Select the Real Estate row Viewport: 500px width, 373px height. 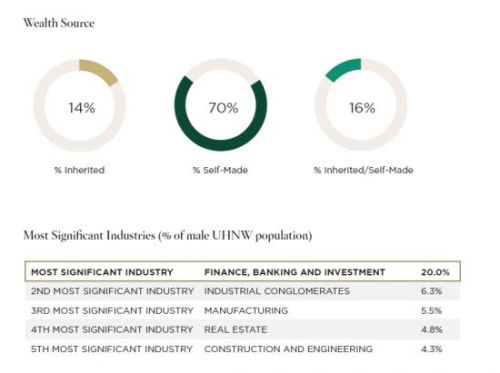click(243, 329)
